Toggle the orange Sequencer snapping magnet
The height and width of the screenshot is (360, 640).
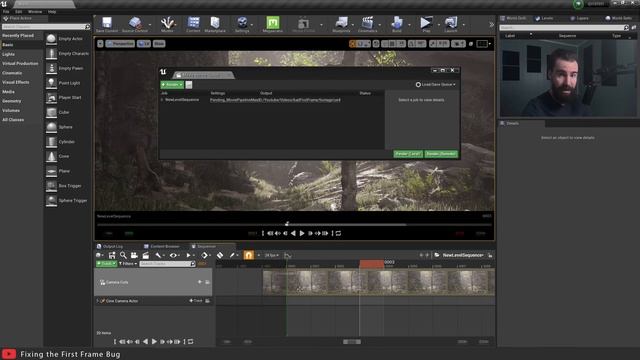click(x=249, y=255)
